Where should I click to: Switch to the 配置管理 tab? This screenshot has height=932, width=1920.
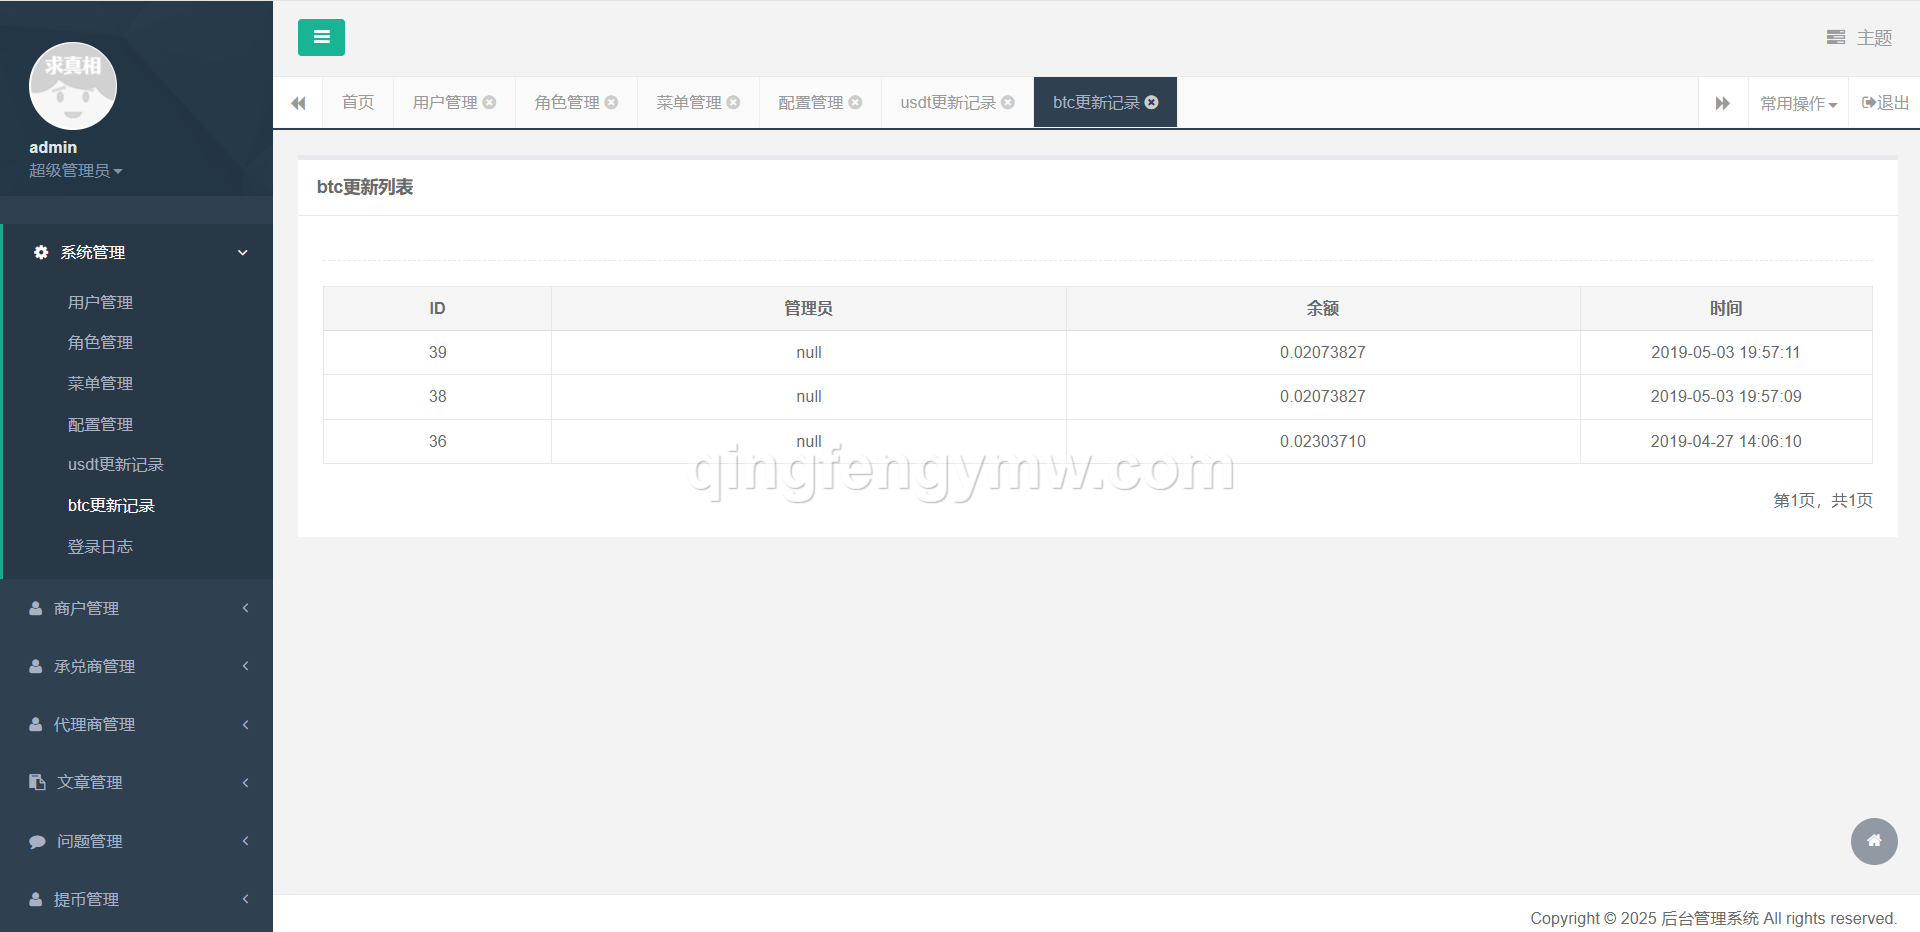(811, 102)
